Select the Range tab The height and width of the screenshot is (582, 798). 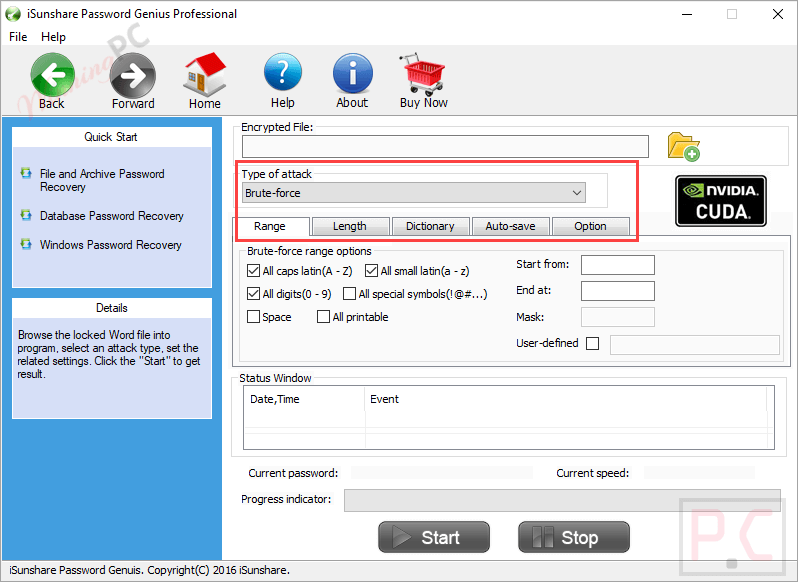(x=270, y=226)
